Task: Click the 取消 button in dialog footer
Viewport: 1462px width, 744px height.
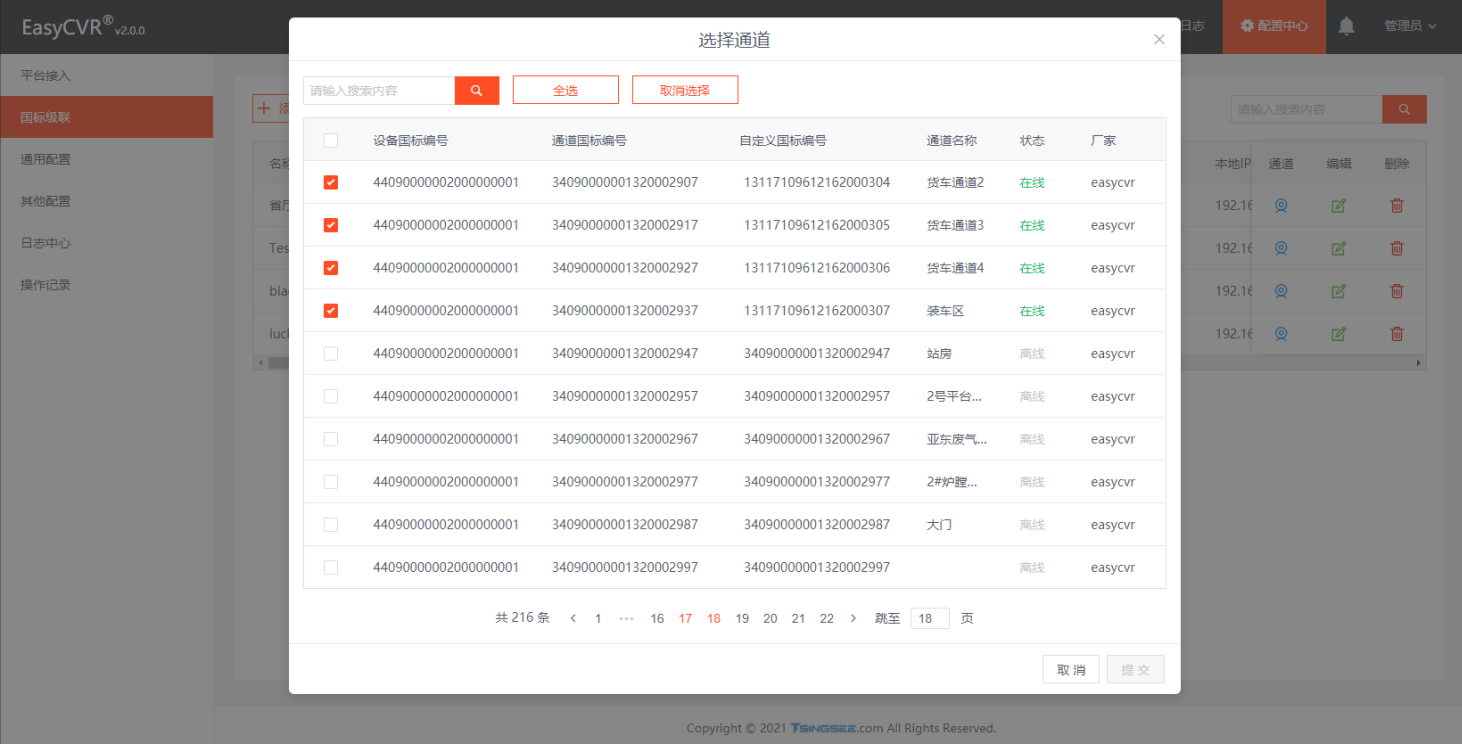Action: (1071, 670)
